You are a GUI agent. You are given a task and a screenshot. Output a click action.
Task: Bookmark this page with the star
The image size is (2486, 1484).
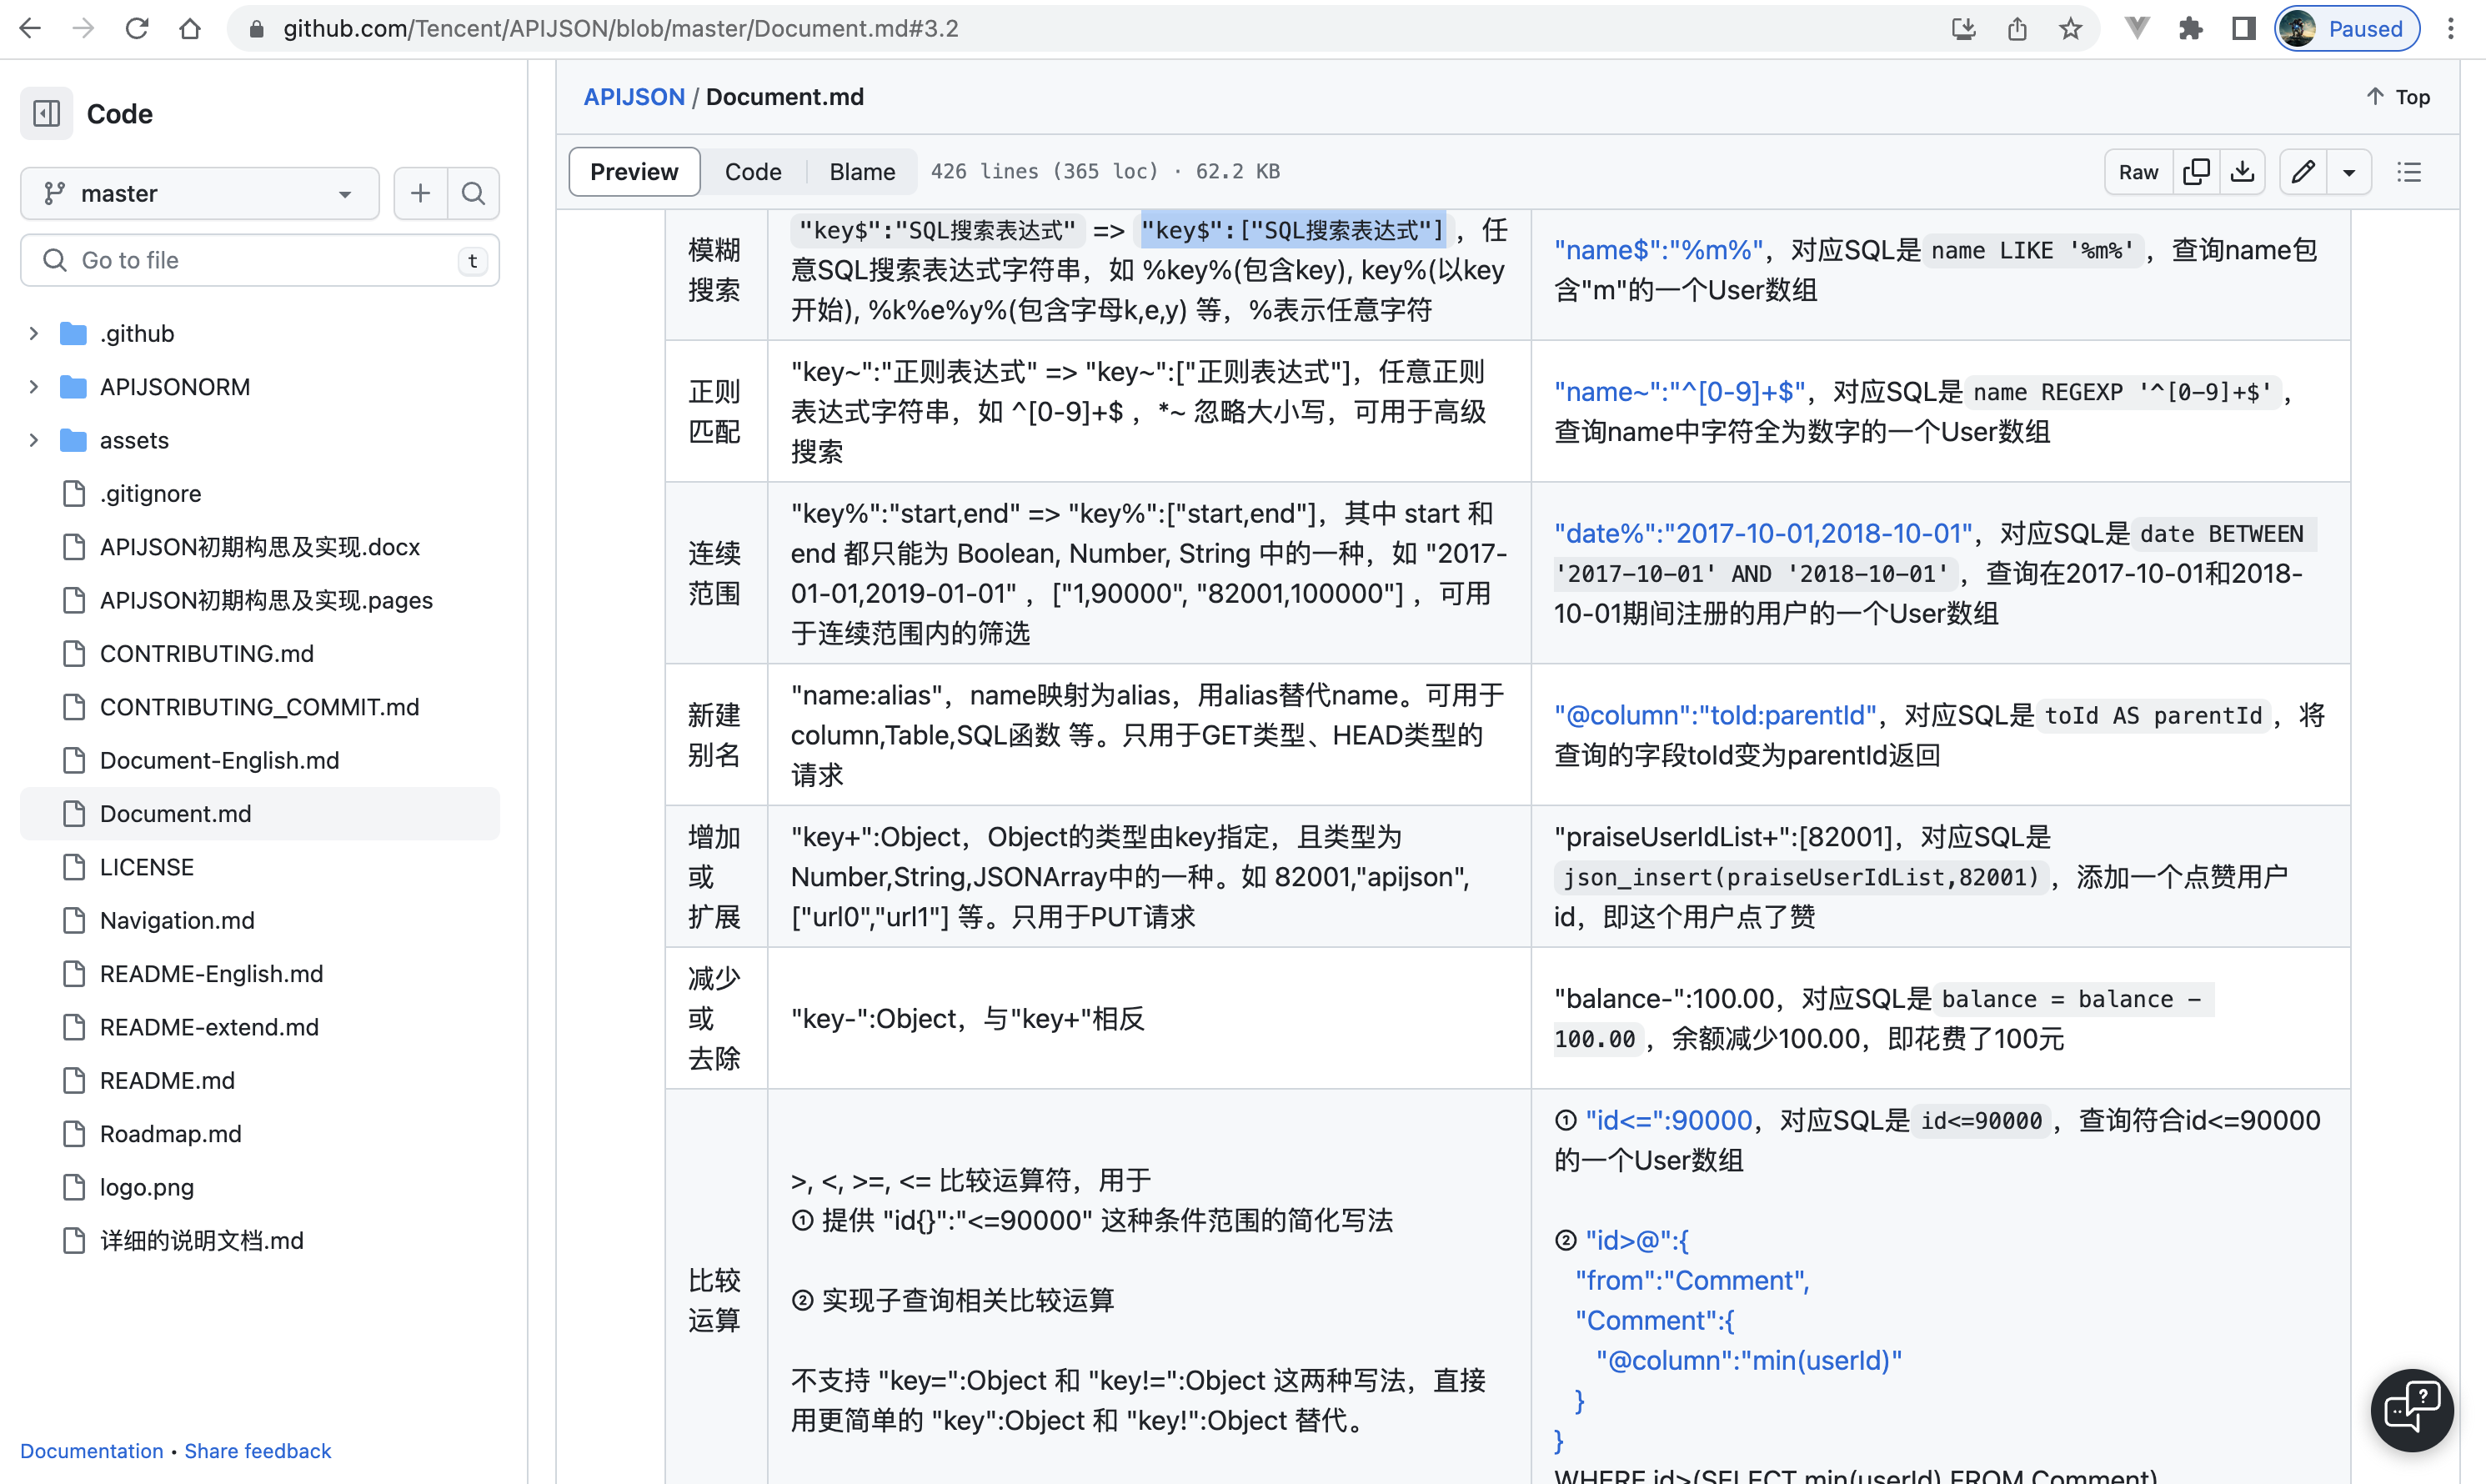pos(2070,28)
